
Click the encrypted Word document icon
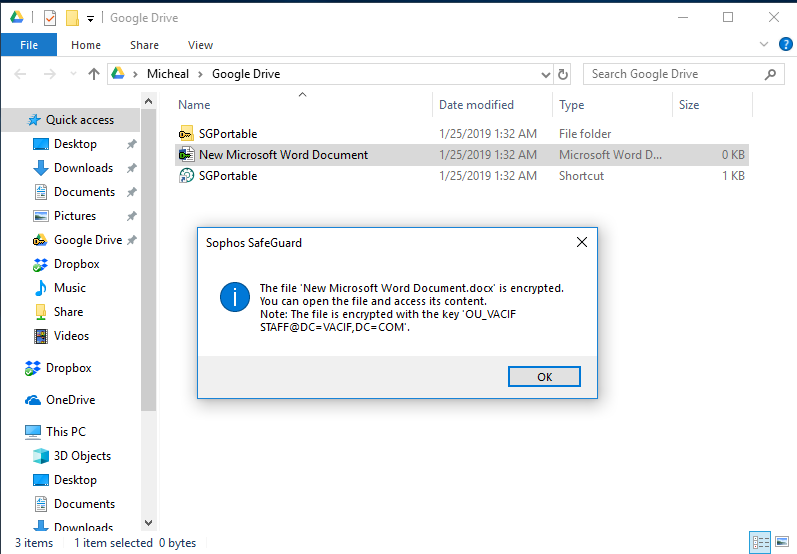[186, 155]
